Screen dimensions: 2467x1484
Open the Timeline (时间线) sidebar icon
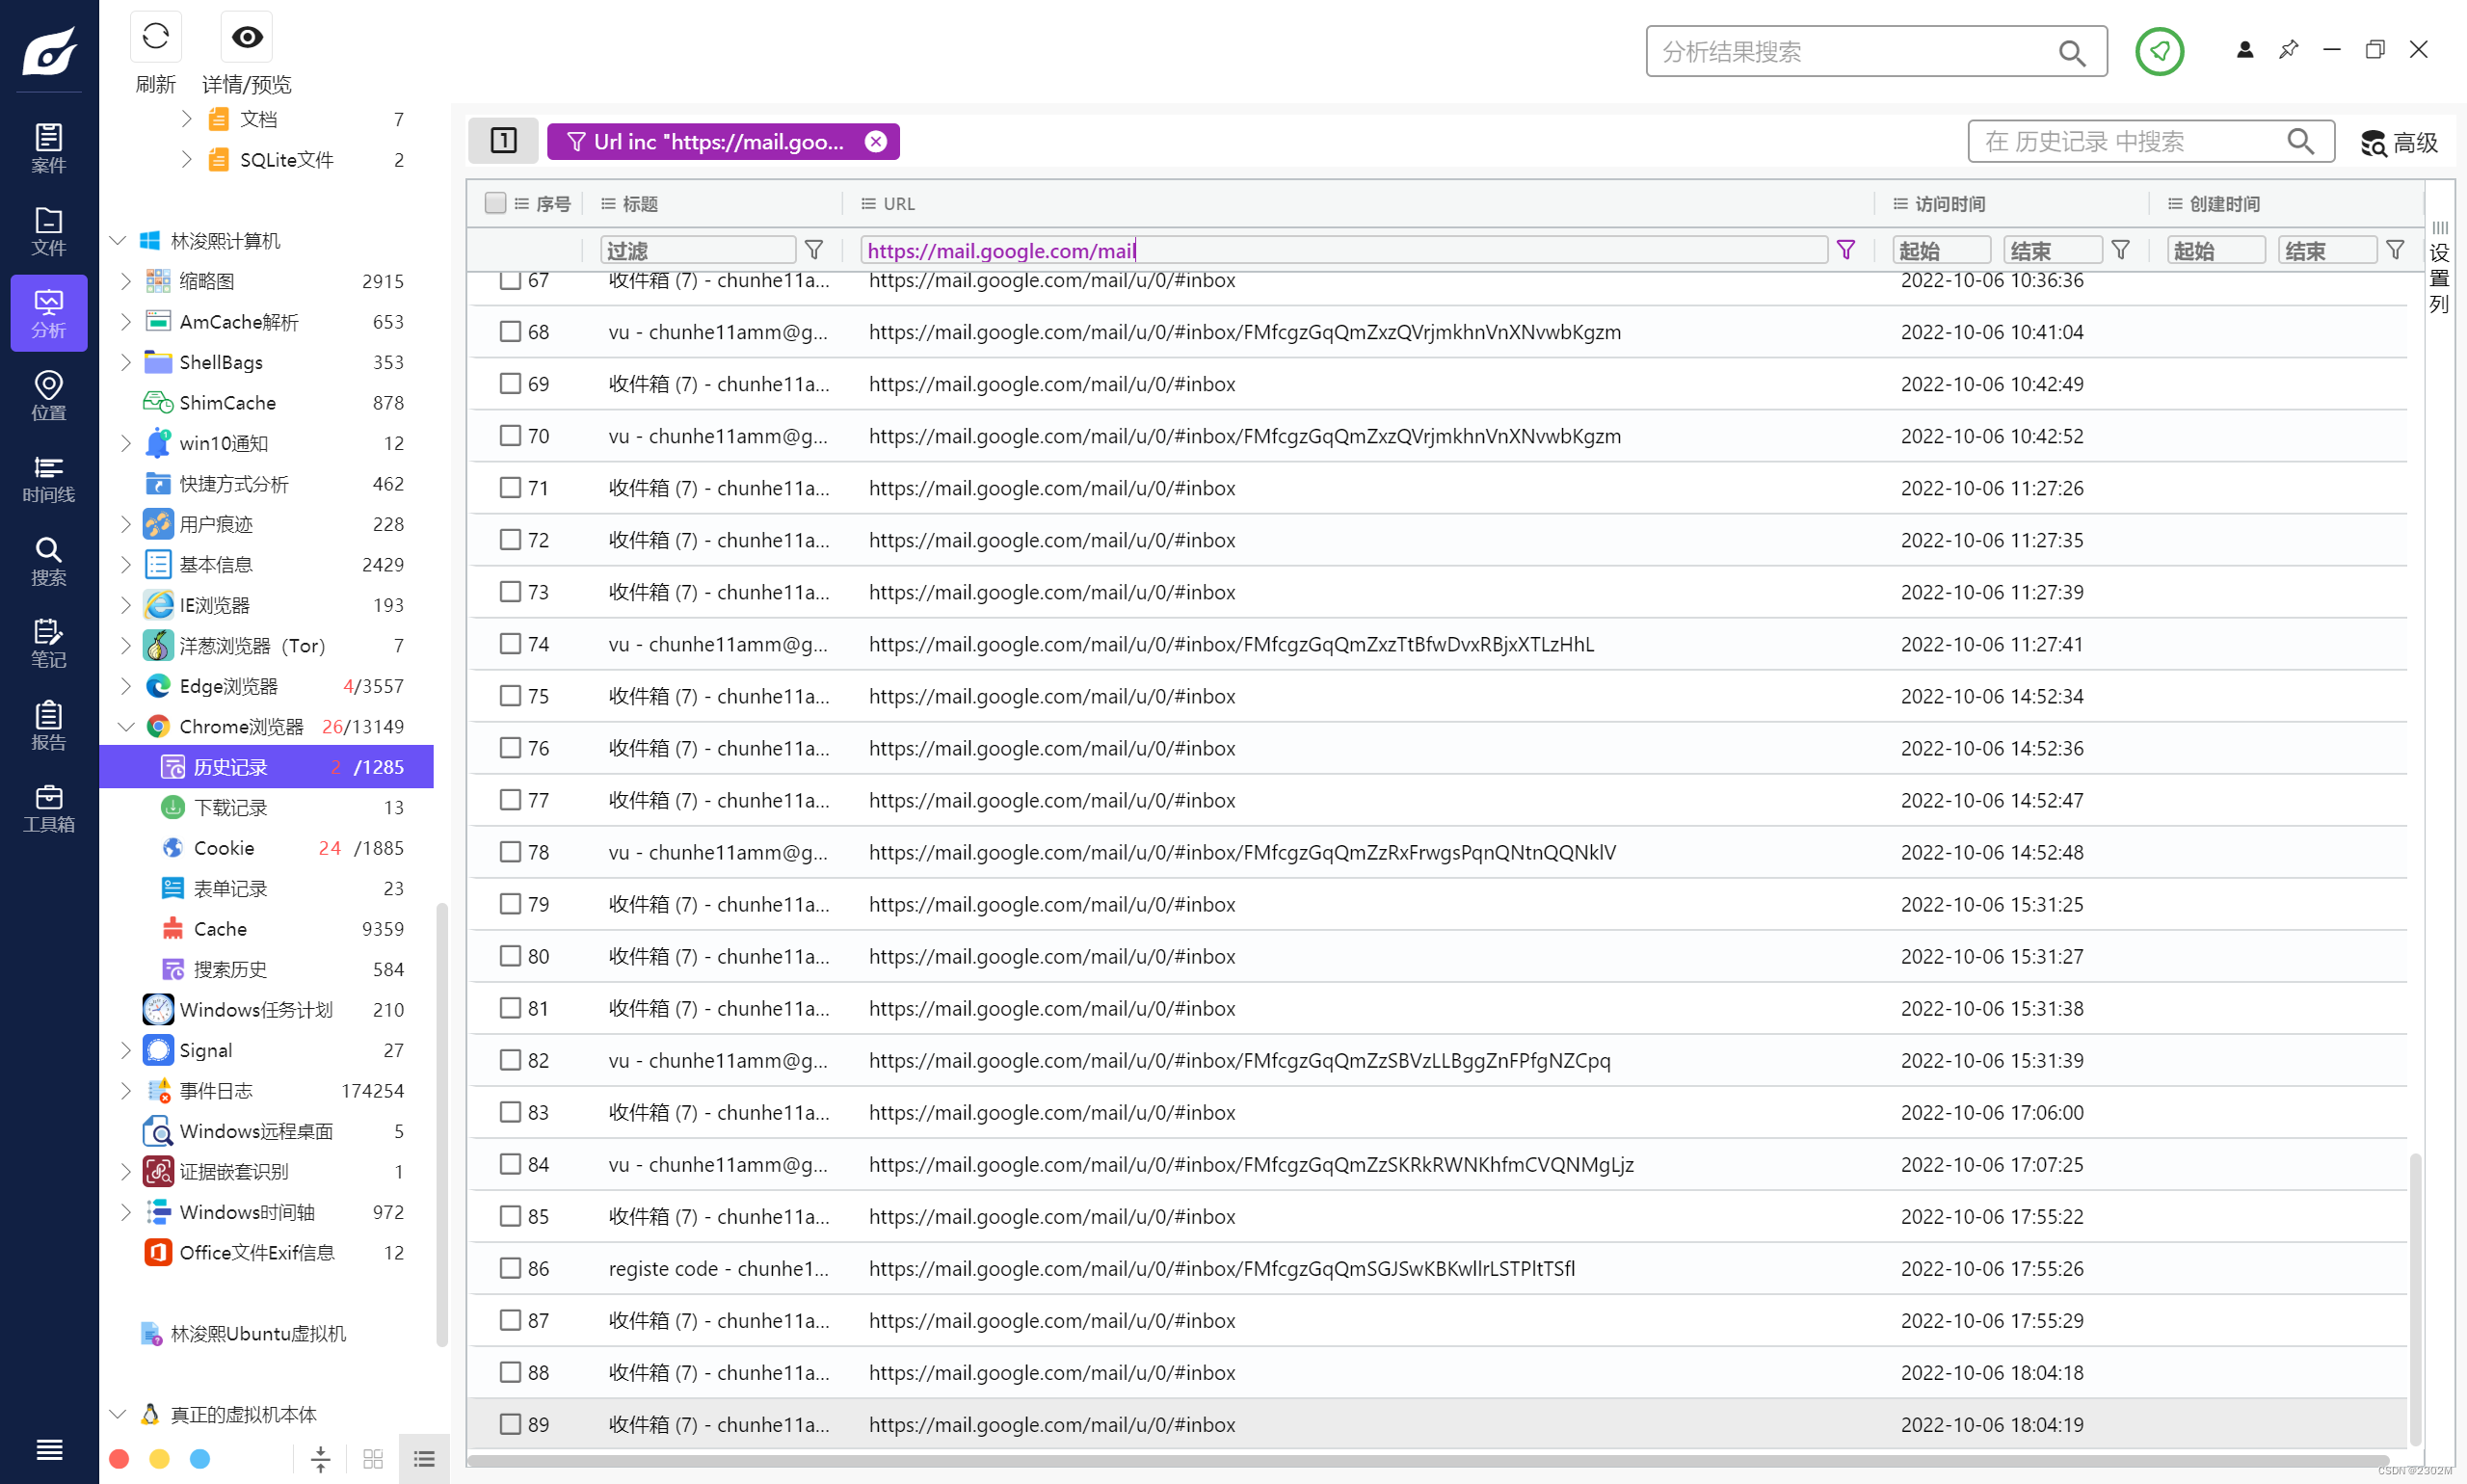coord(48,479)
